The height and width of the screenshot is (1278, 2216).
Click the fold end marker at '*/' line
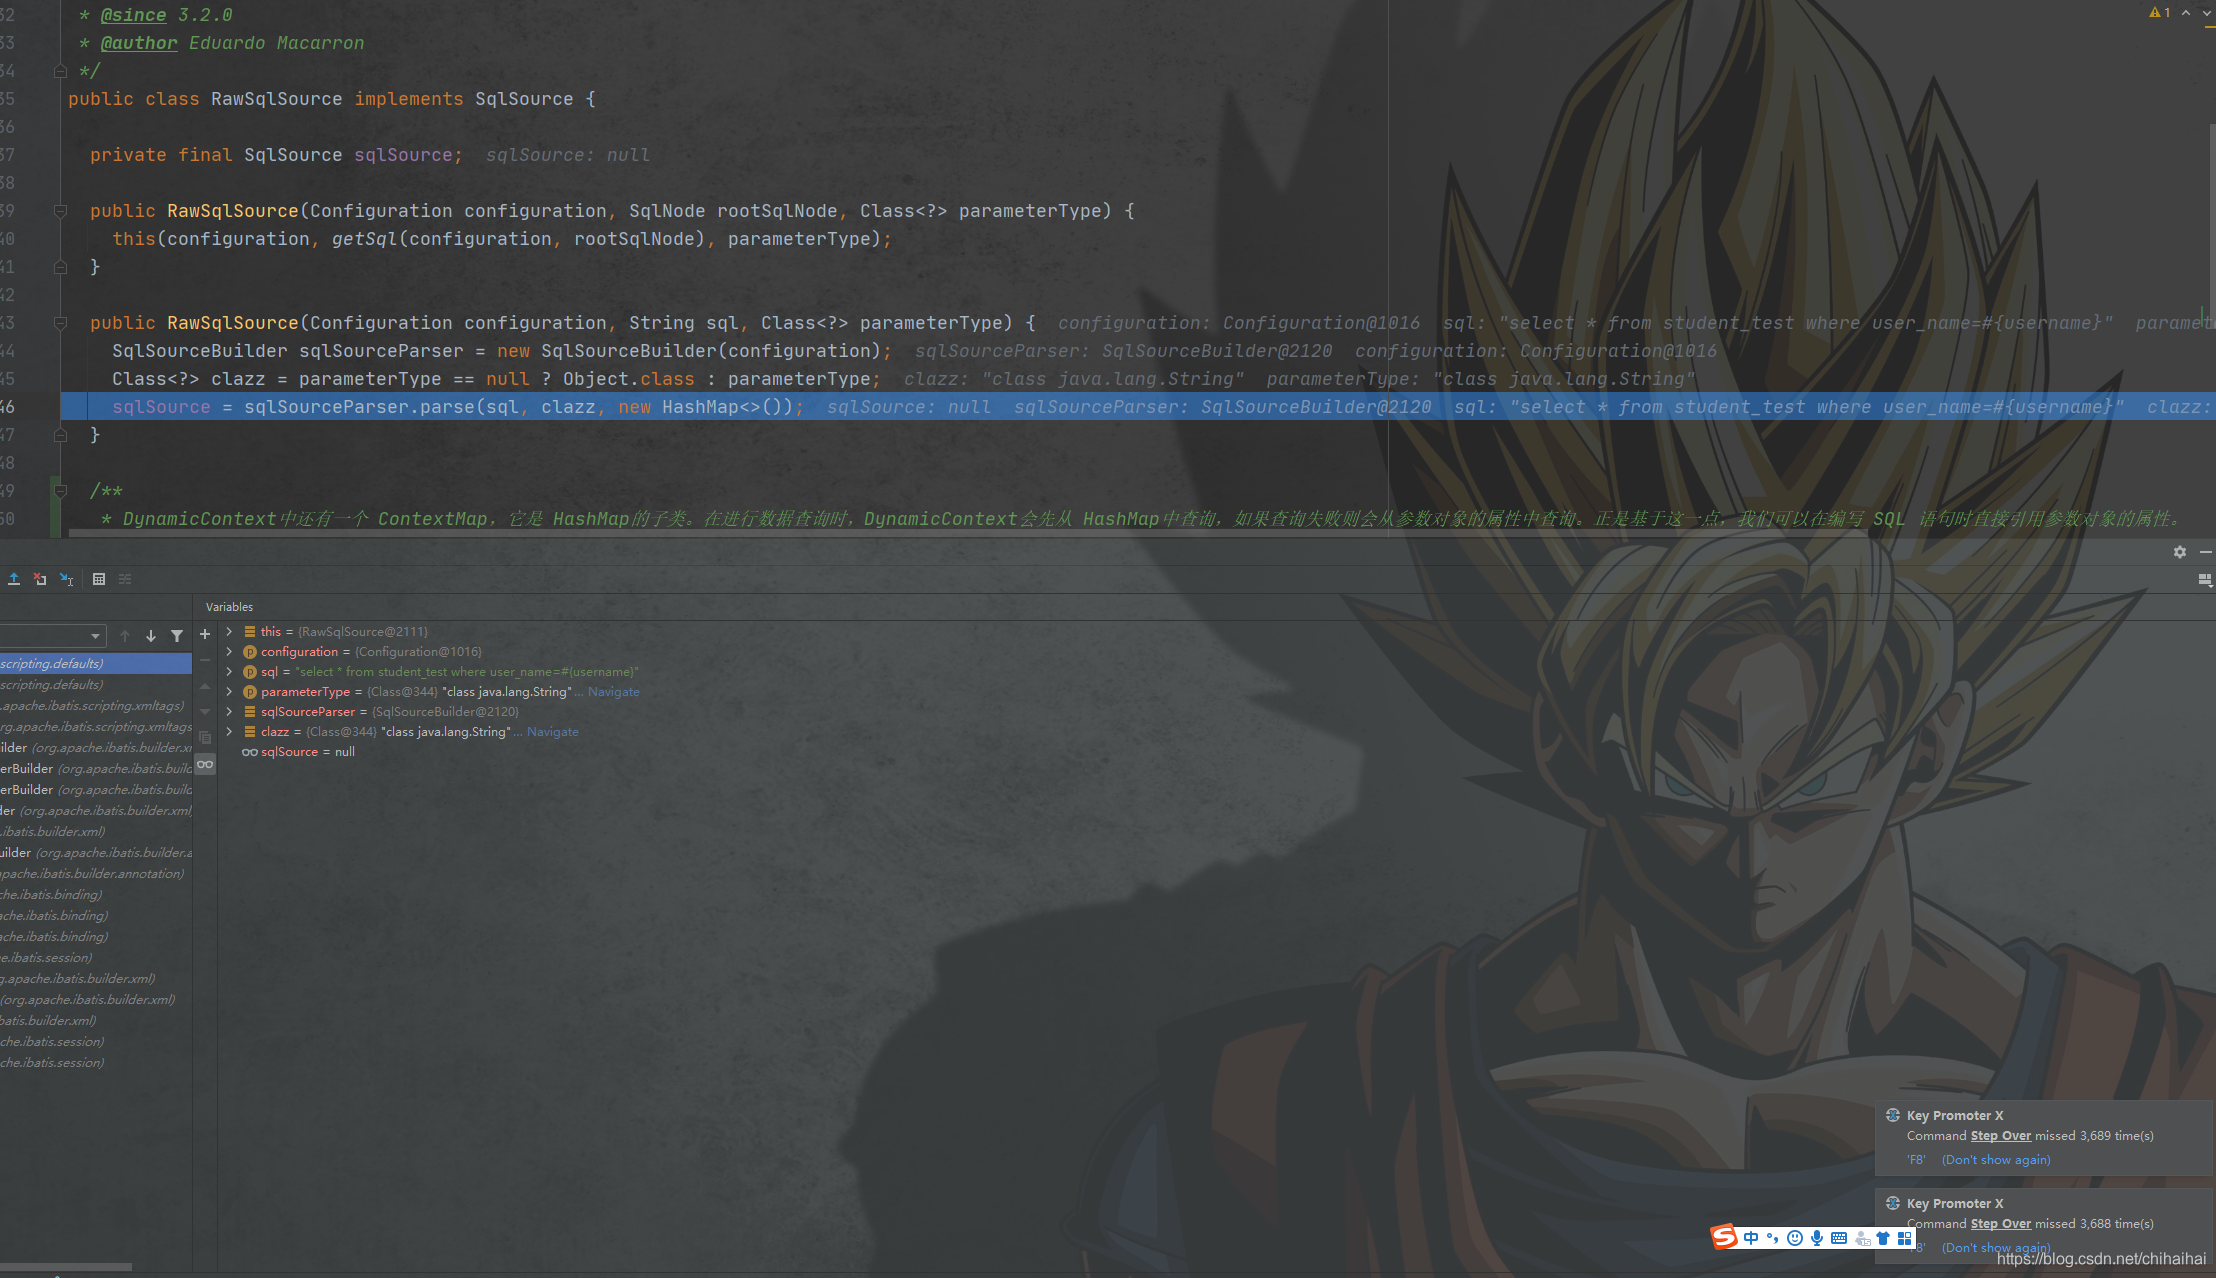(60, 71)
